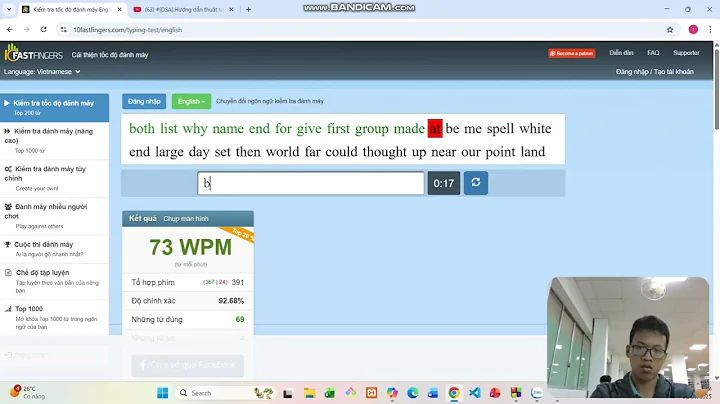Open Microsoft Edge from taskbar
This screenshot has height=404, width=720.
(413, 393)
